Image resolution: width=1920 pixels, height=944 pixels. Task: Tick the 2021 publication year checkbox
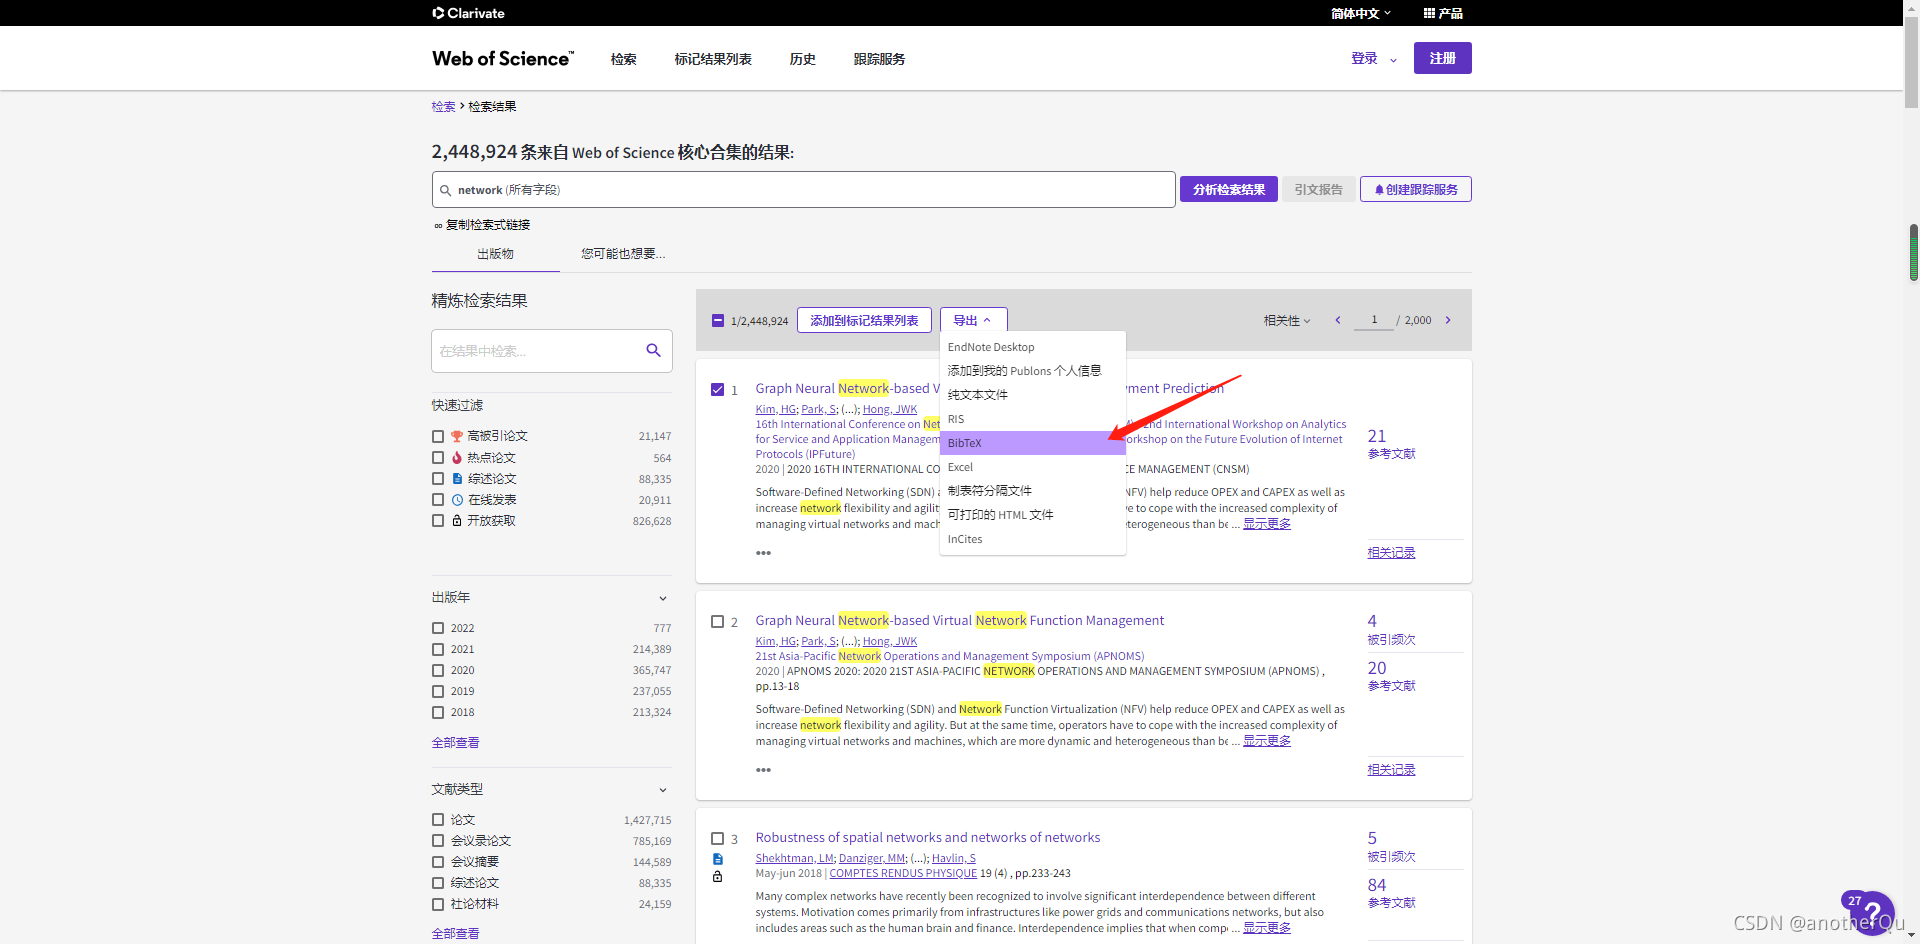pyautogui.click(x=438, y=649)
